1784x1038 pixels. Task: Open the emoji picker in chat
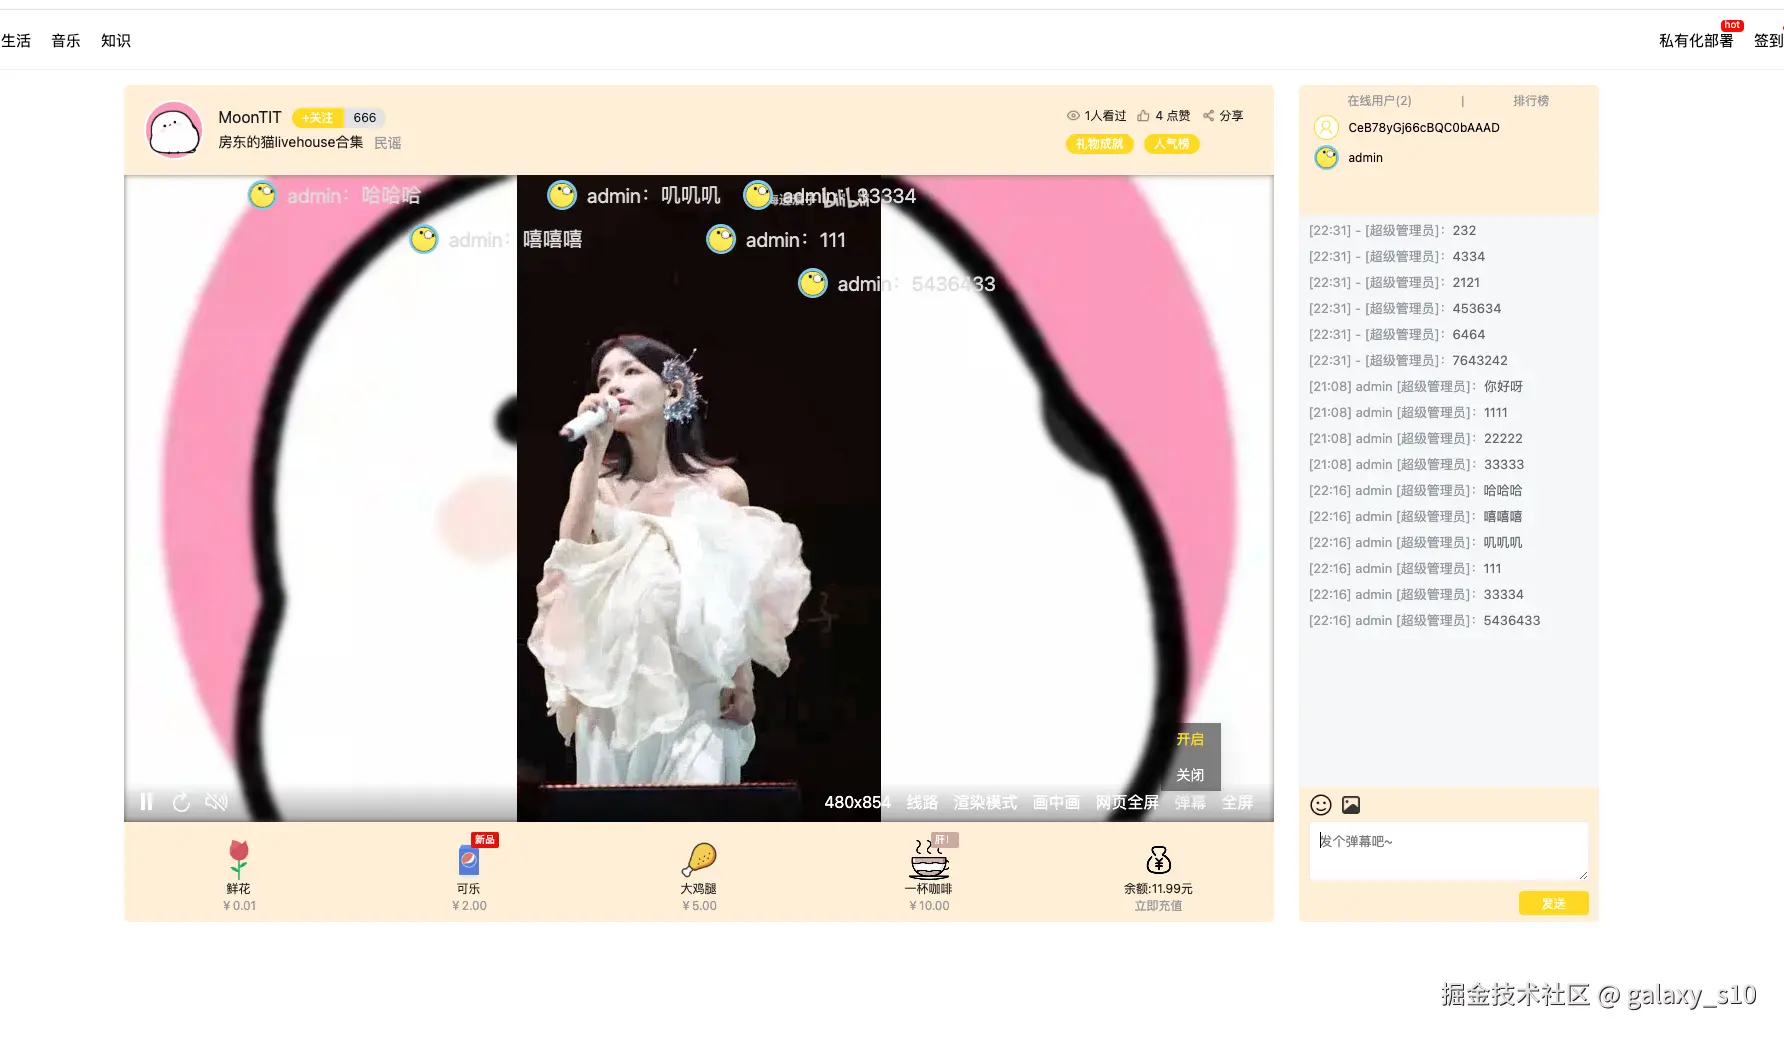(x=1321, y=805)
